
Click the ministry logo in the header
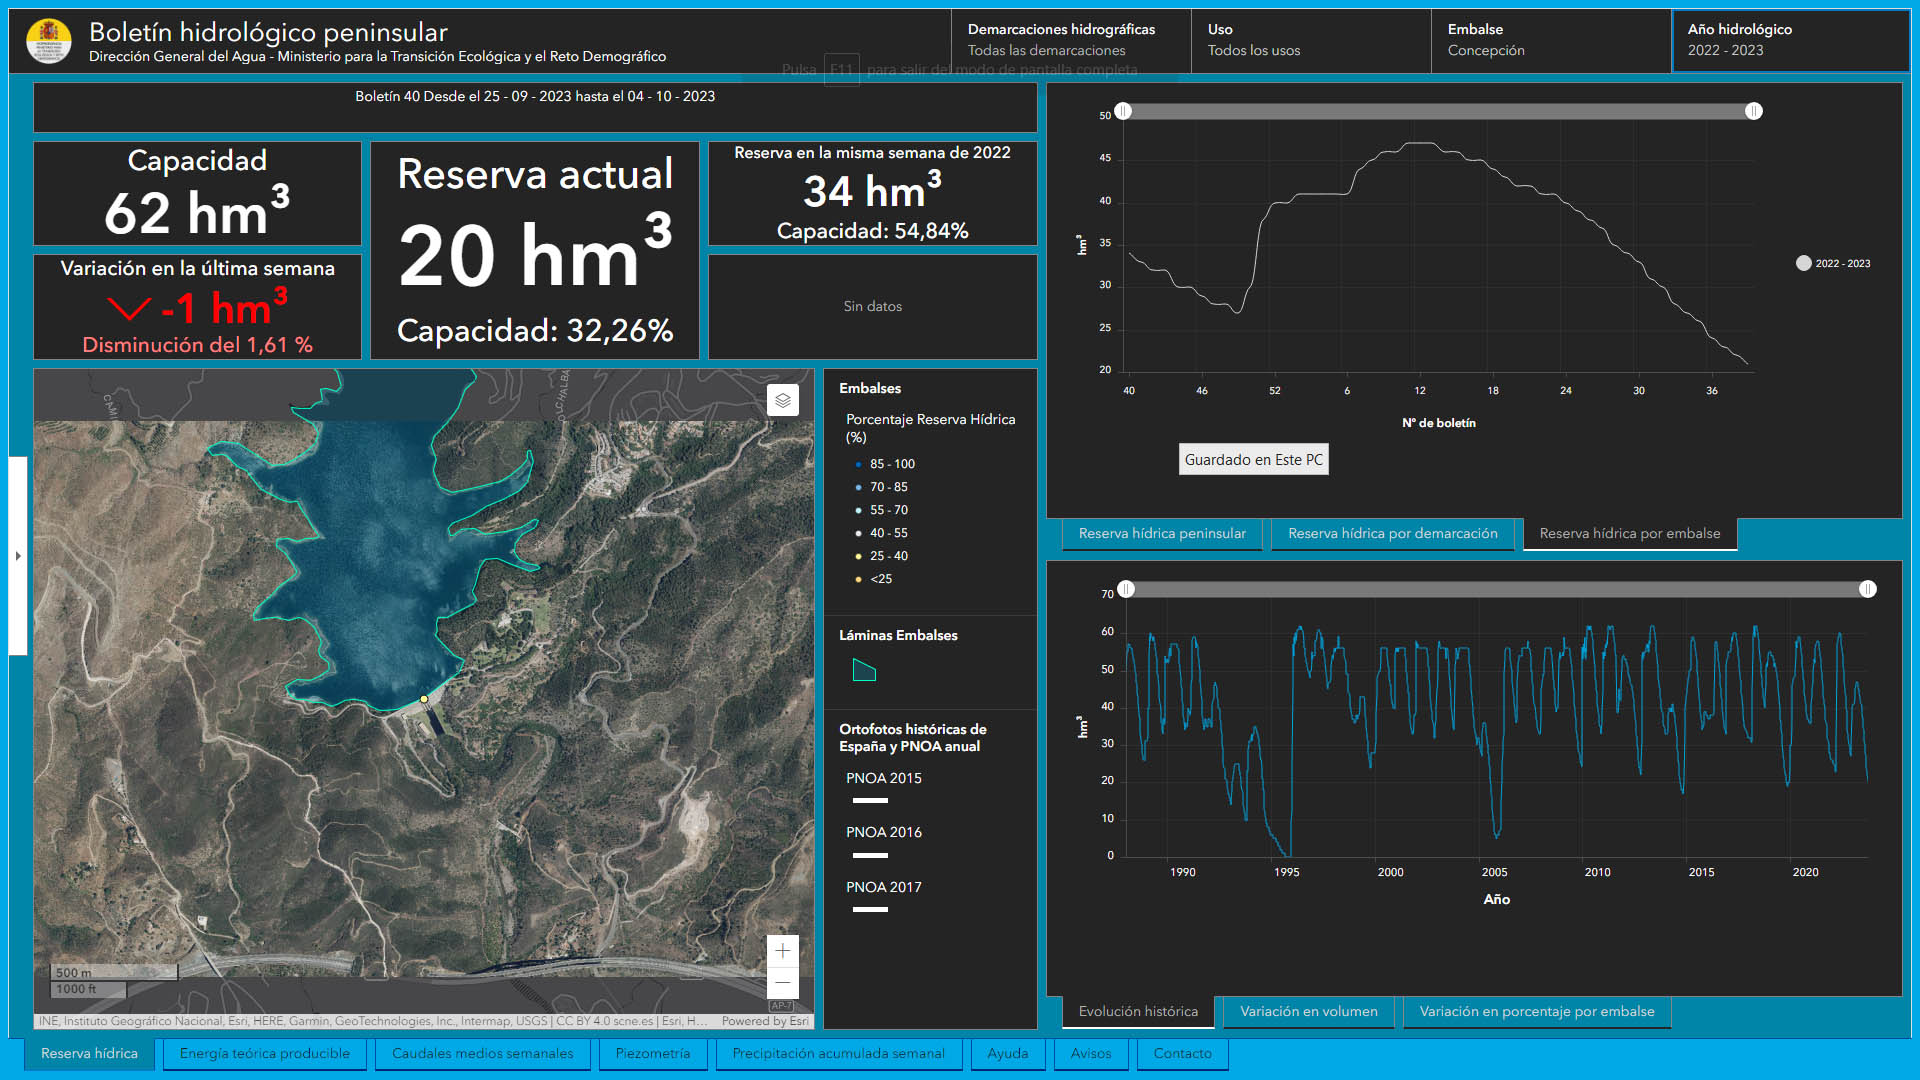pyautogui.click(x=48, y=41)
